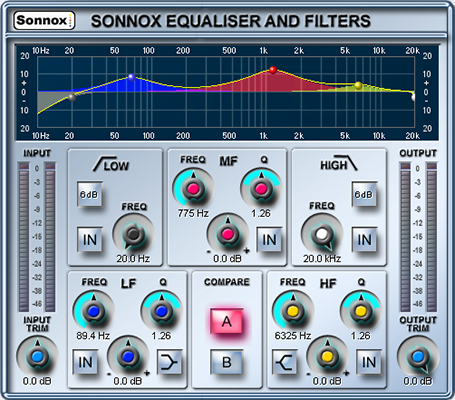Viewport: 455px width, 400px height.
Task: Select Compare setting A
Action: [227, 321]
